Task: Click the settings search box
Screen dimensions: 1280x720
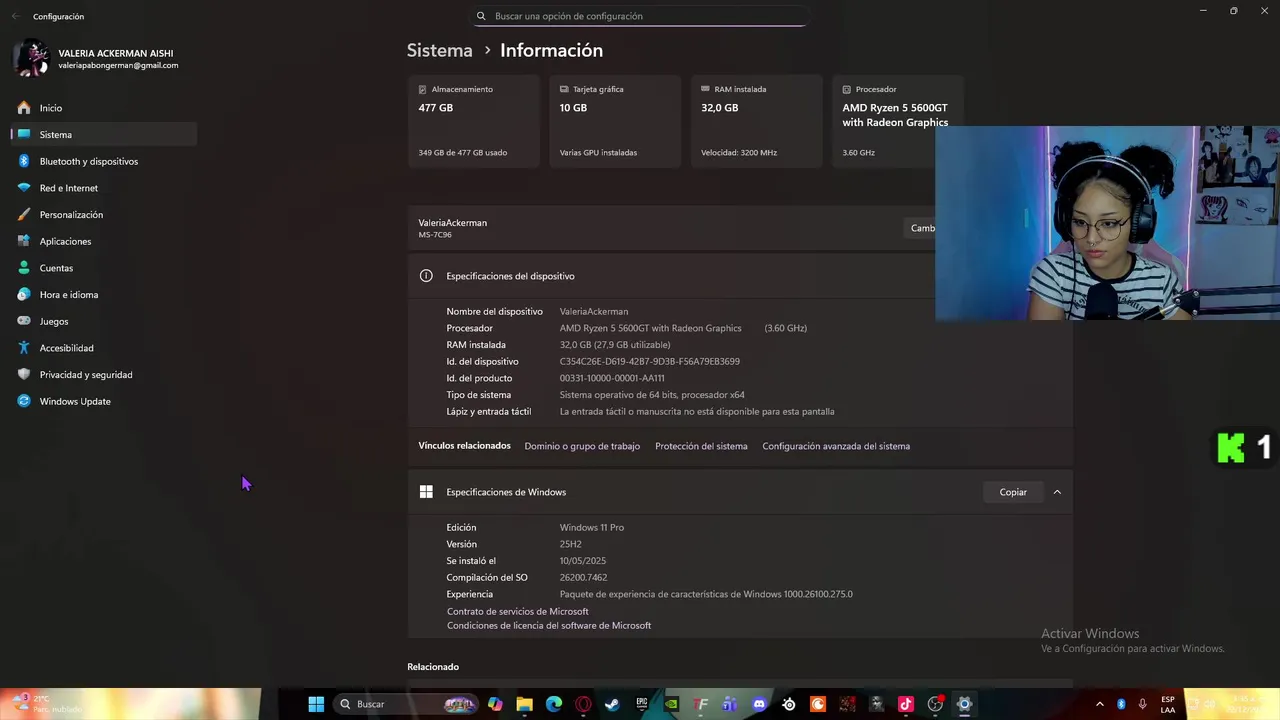Action: [640, 16]
